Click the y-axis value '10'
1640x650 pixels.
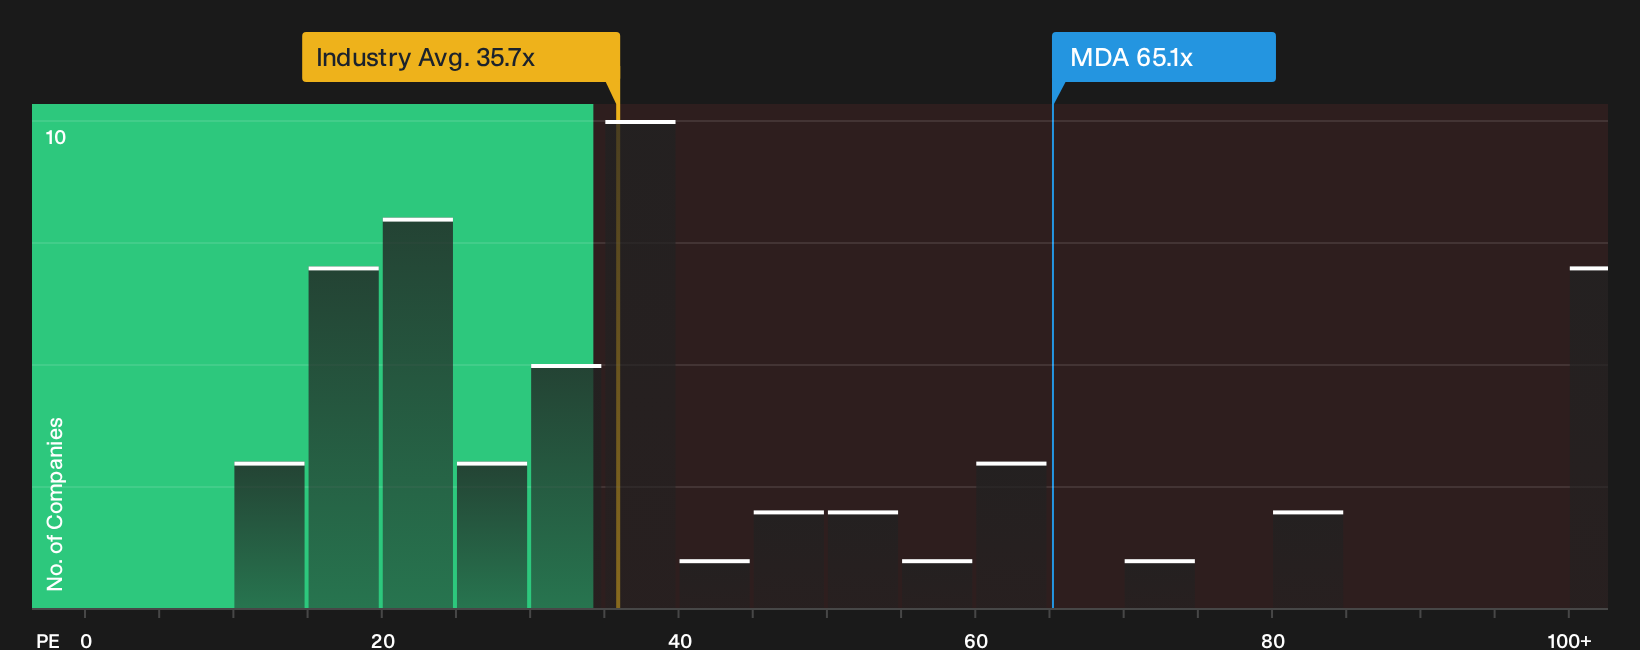point(56,138)
